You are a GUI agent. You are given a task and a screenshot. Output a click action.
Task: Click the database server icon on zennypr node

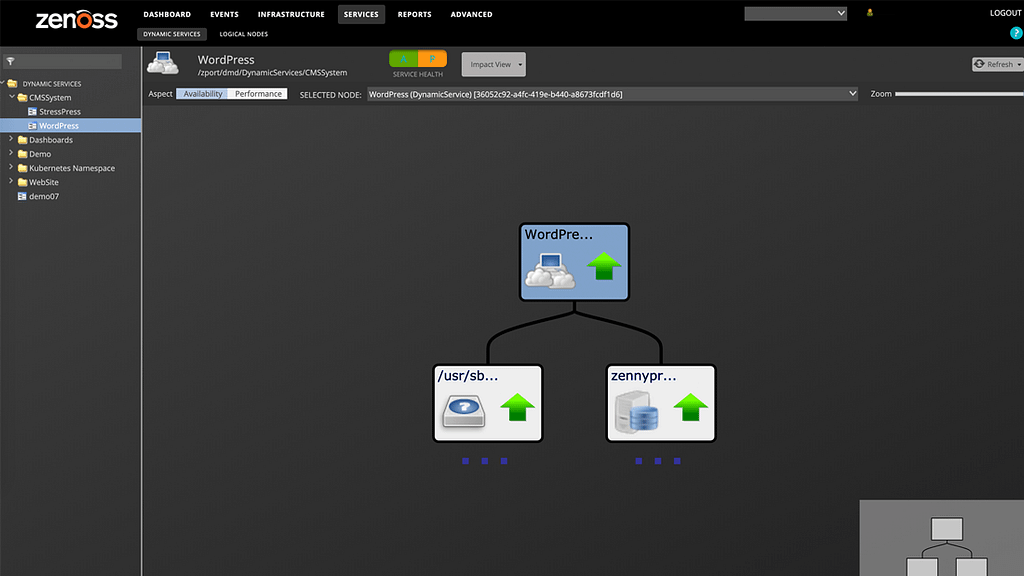pyautogui.click(x=636, y=410)
